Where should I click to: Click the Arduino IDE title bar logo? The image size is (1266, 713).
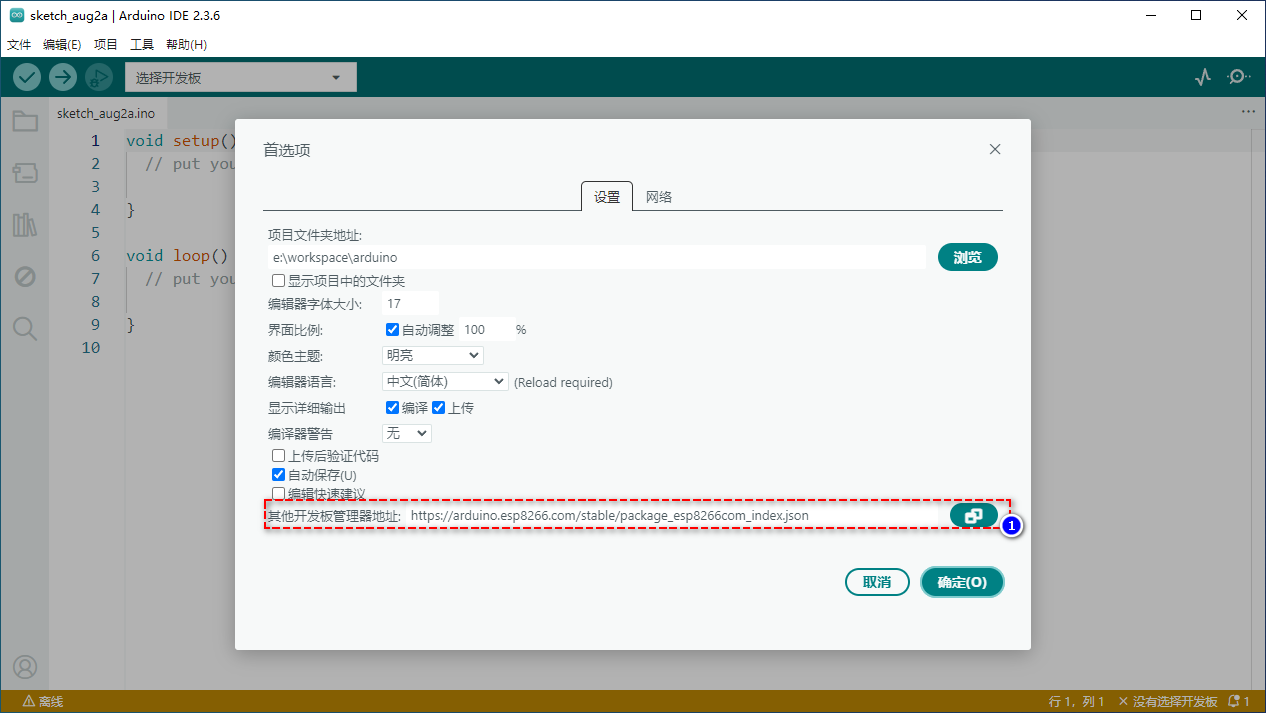point(16,16)
